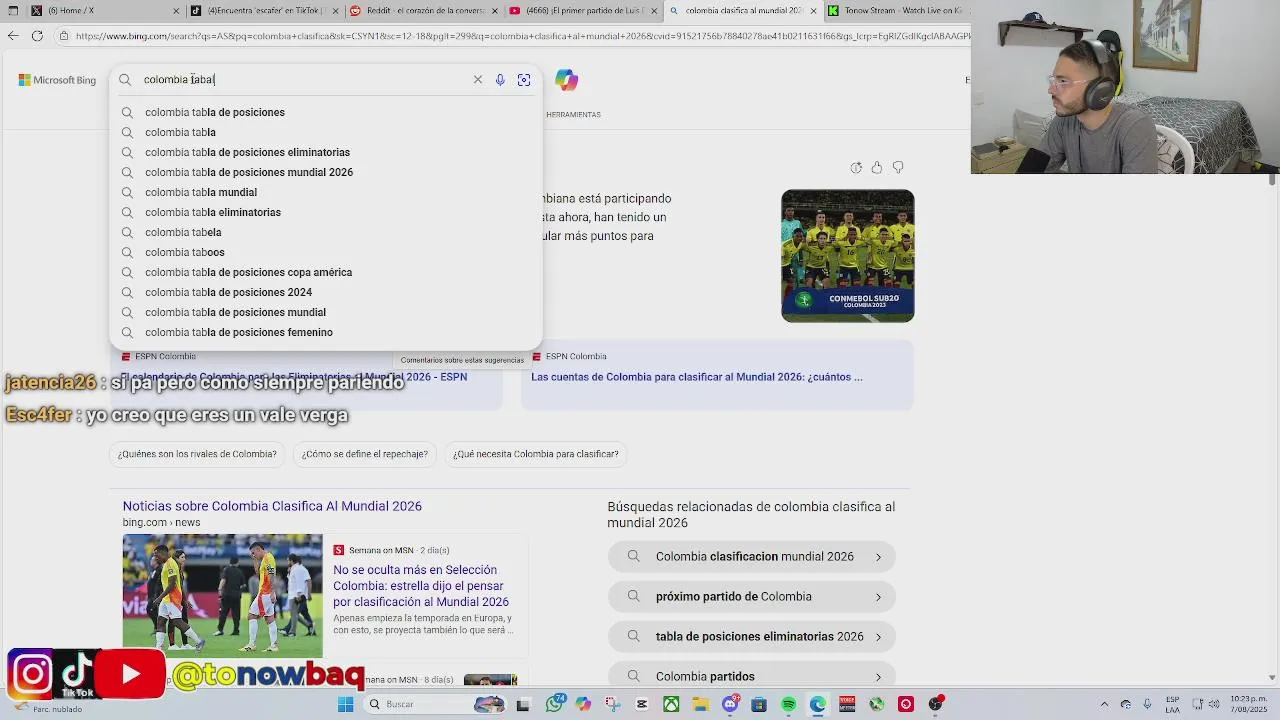Open Microsoft Edge from the taskbar
Screen dimensions: 1280x720
(817, 704)
